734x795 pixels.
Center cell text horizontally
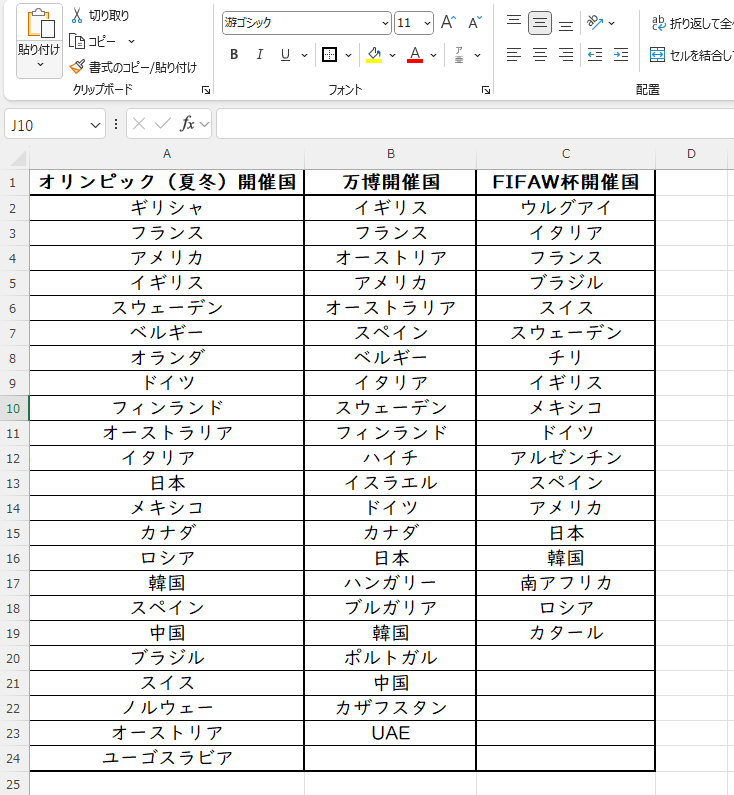click(x=540, y=54)
